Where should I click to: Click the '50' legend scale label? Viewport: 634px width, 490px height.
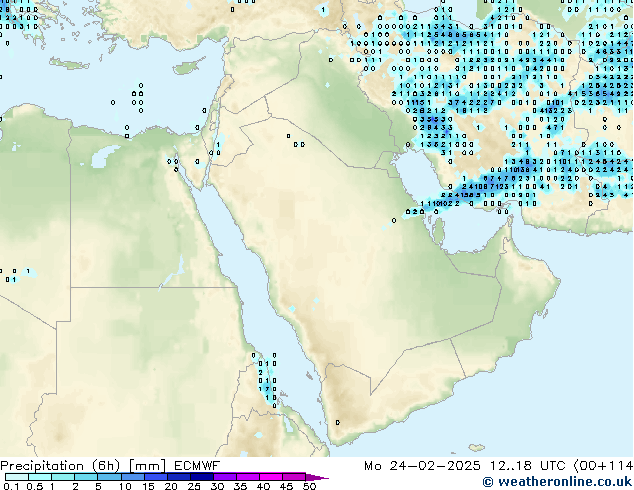[x=309, y=486]
